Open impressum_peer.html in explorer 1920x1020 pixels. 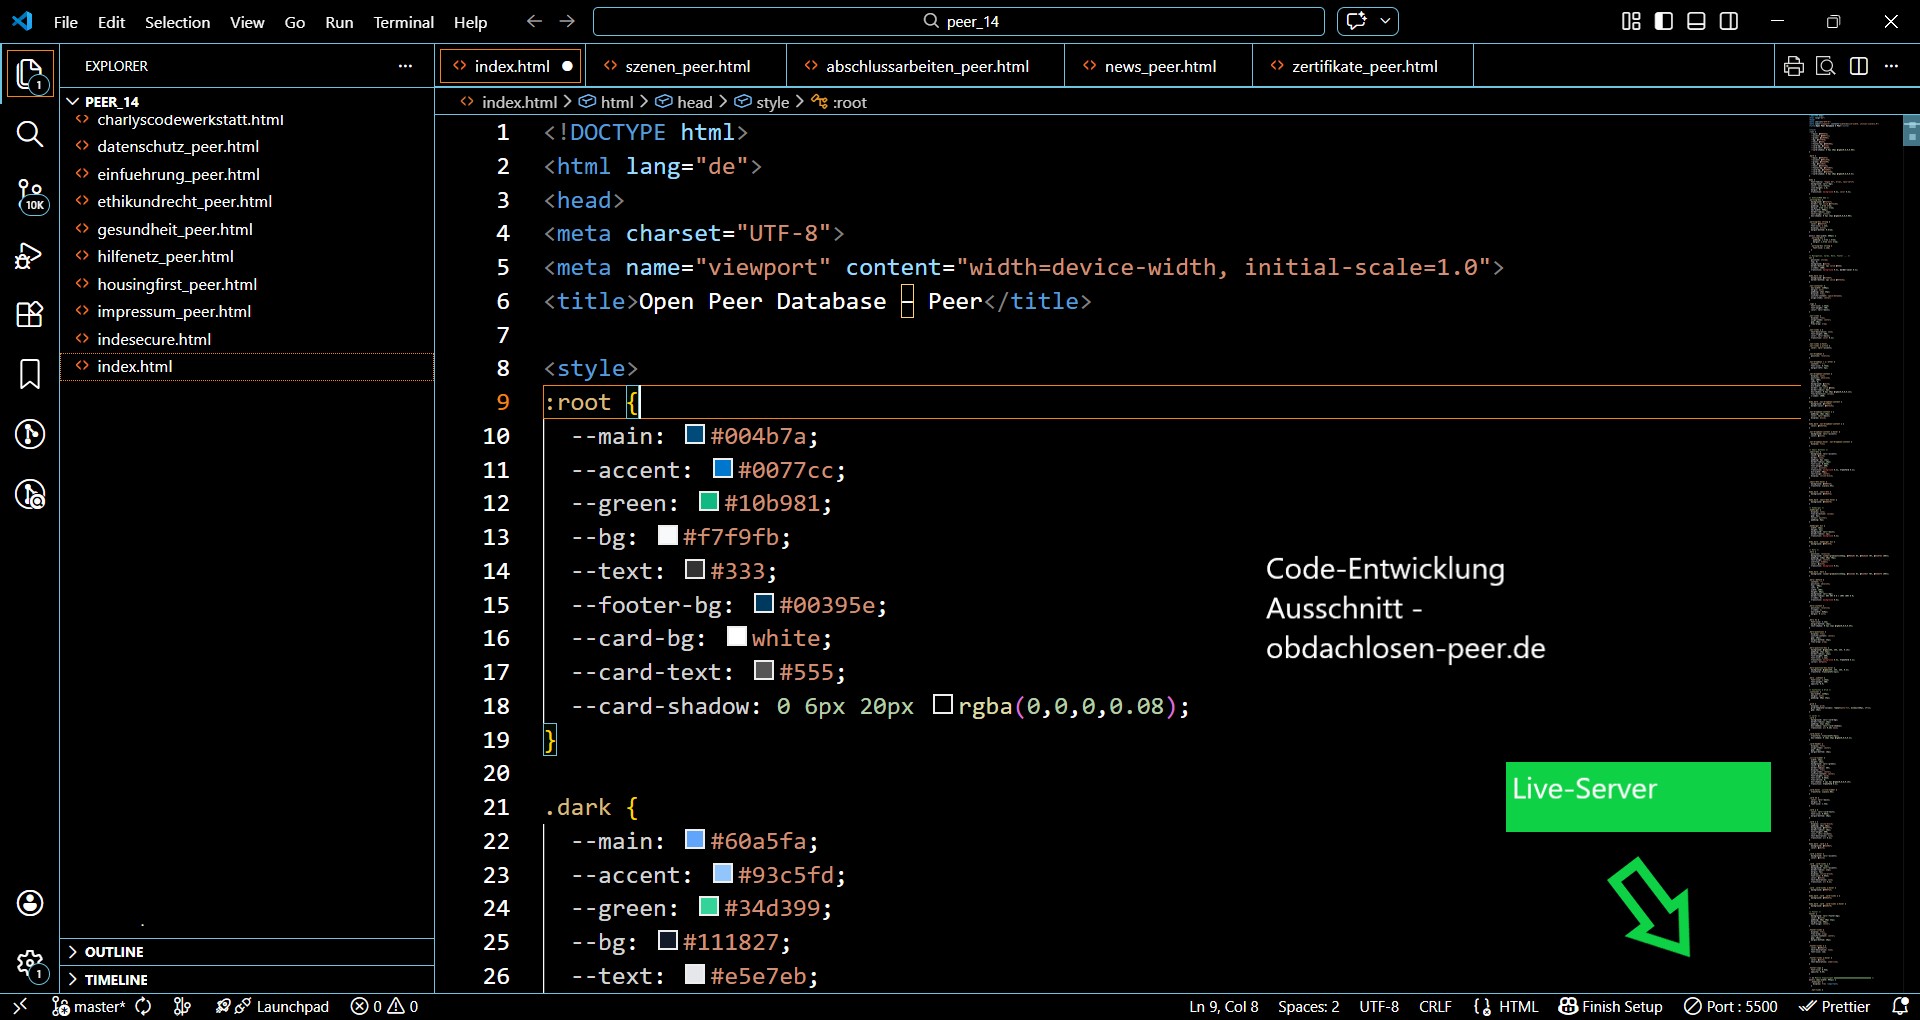point(174,311)
